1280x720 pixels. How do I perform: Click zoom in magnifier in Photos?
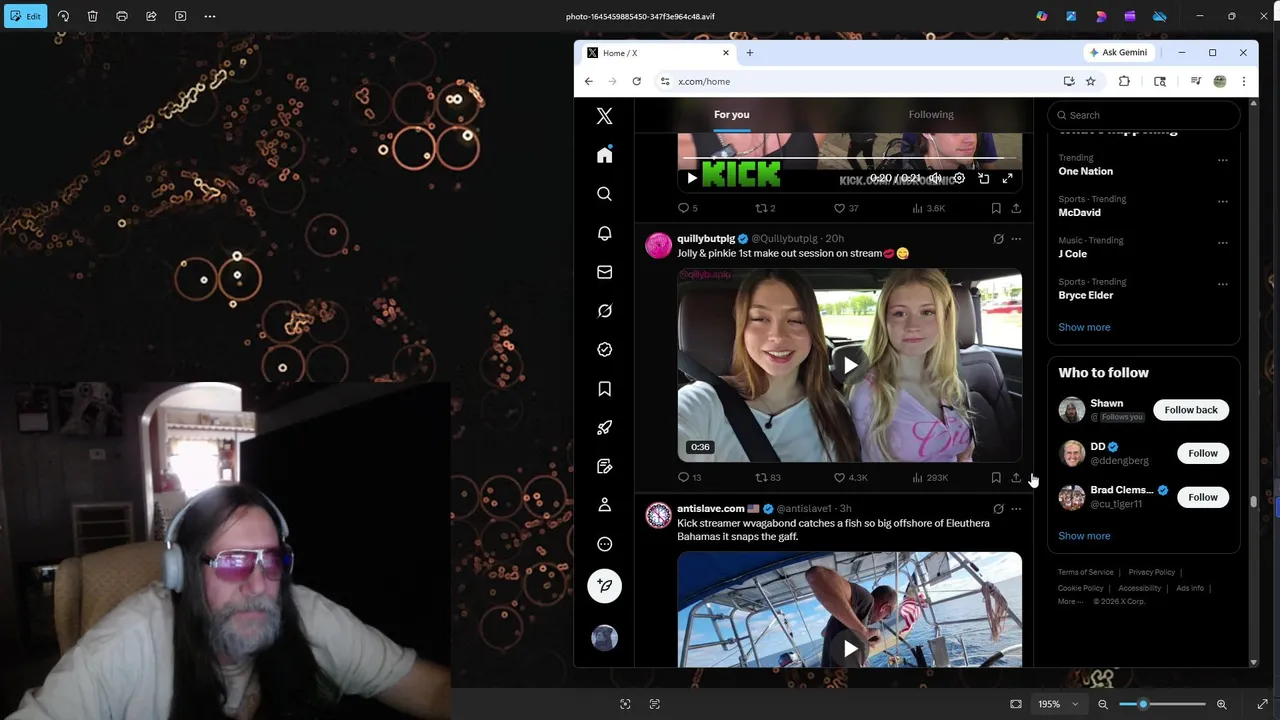click(1221, 704)
